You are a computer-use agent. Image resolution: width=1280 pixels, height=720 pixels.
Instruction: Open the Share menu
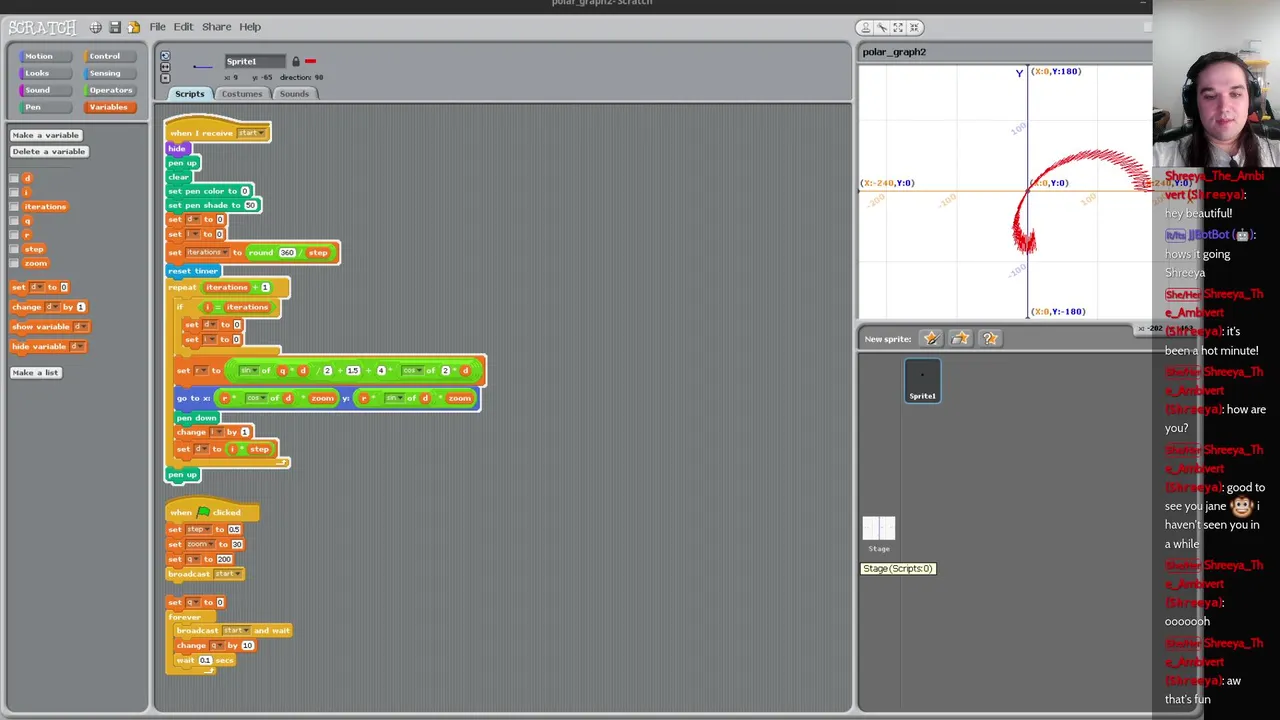[x=216, y=27]
